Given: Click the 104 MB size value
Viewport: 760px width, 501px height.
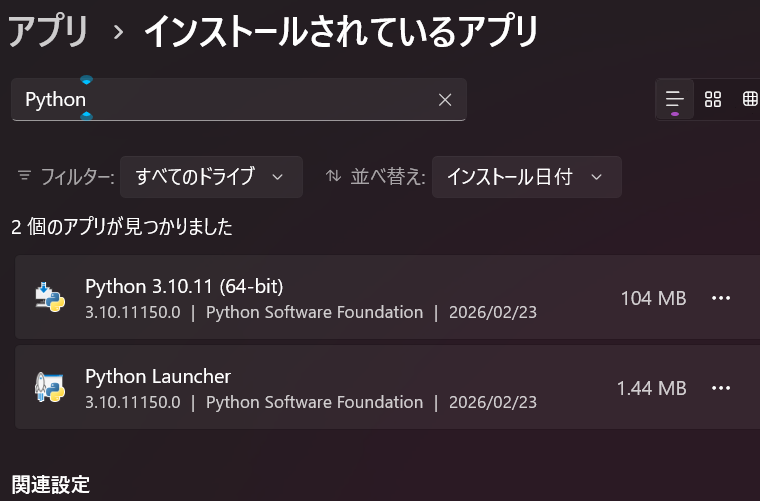Looking at the screenshot, I should [653, 298].
